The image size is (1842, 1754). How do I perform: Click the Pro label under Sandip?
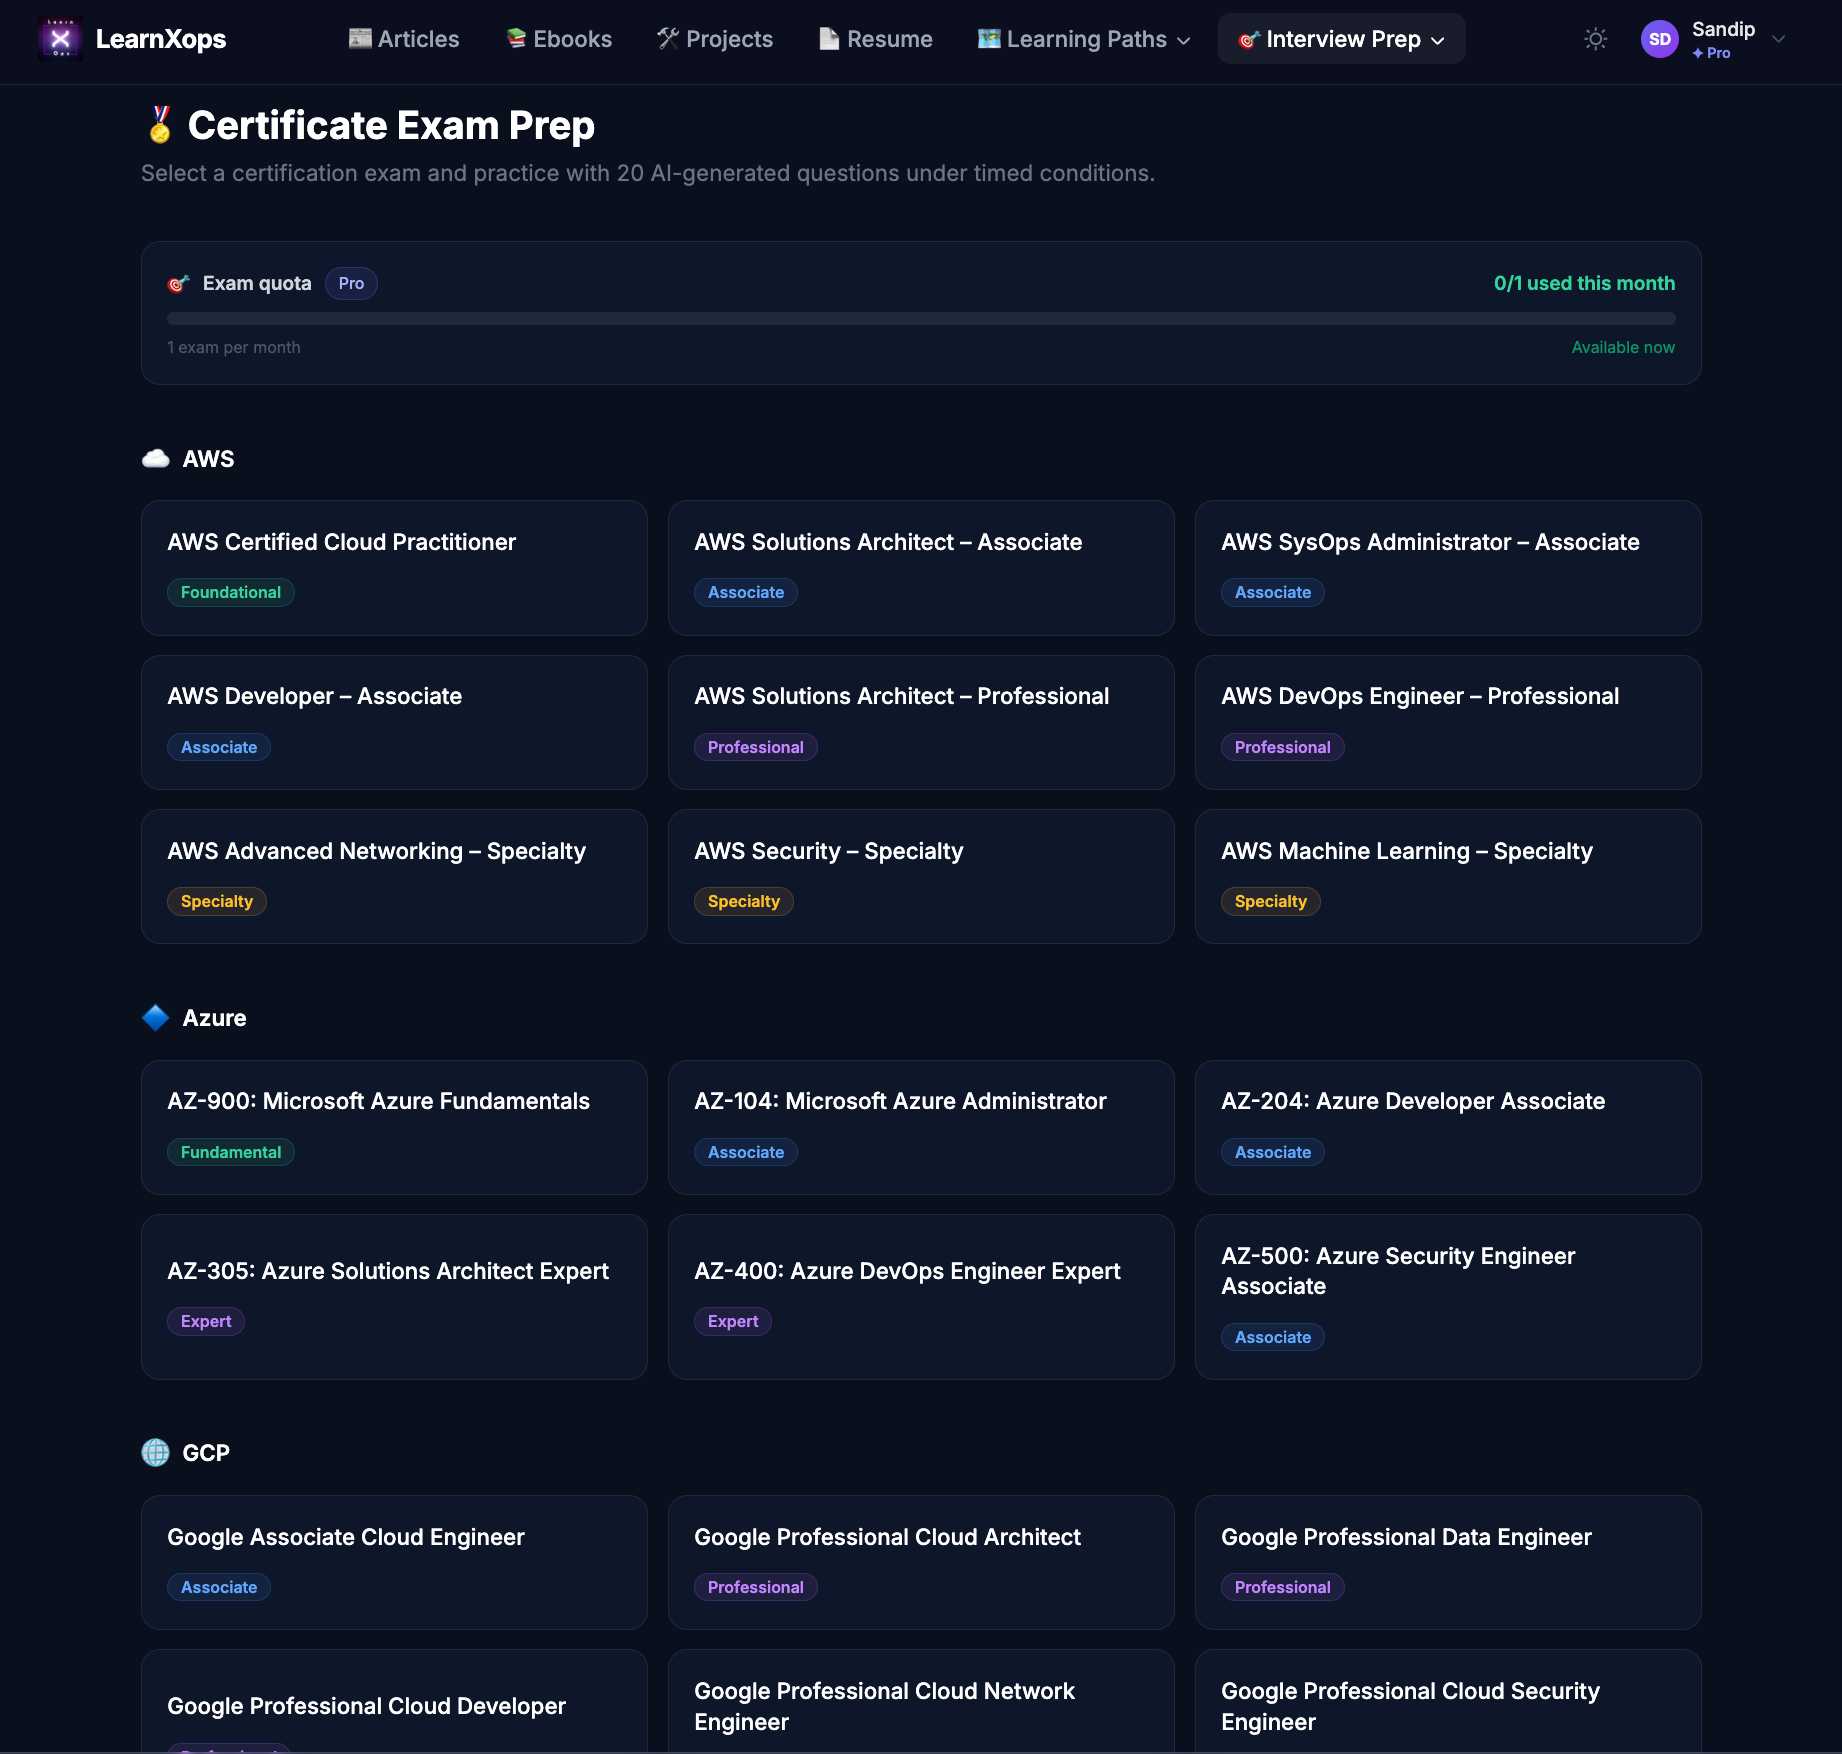click(1711, 54)
